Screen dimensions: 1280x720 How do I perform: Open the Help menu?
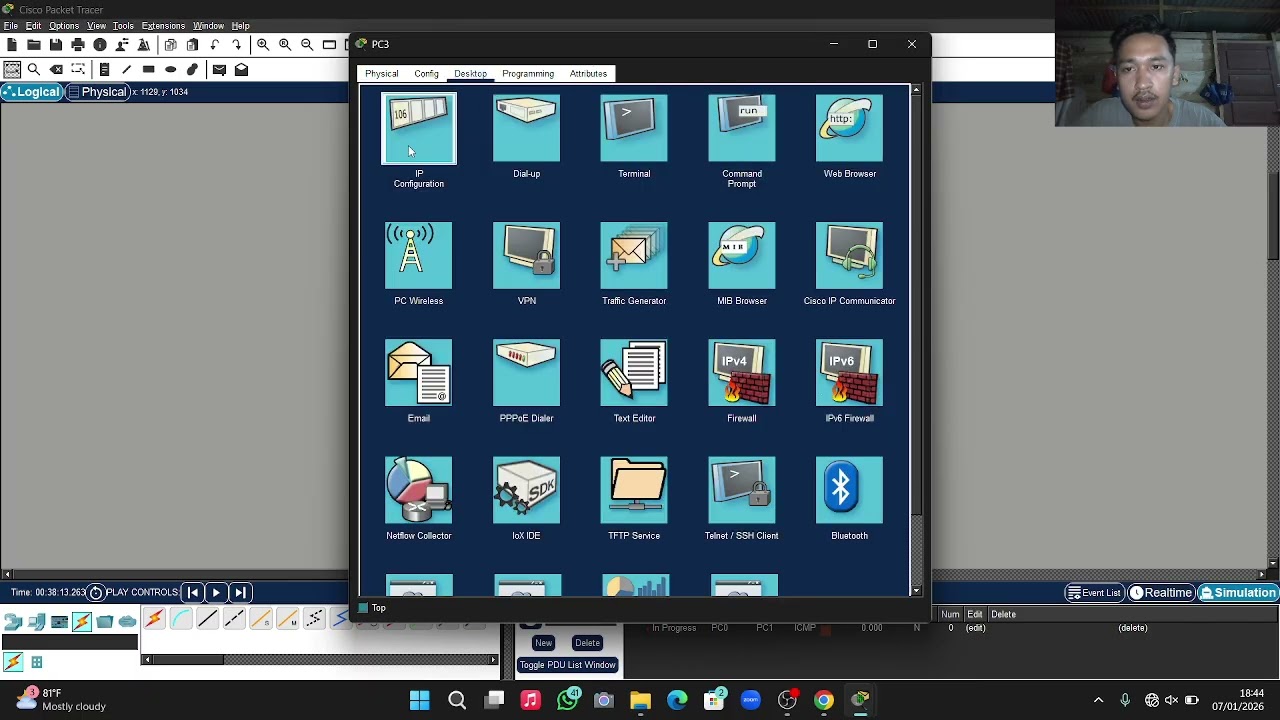240,26
